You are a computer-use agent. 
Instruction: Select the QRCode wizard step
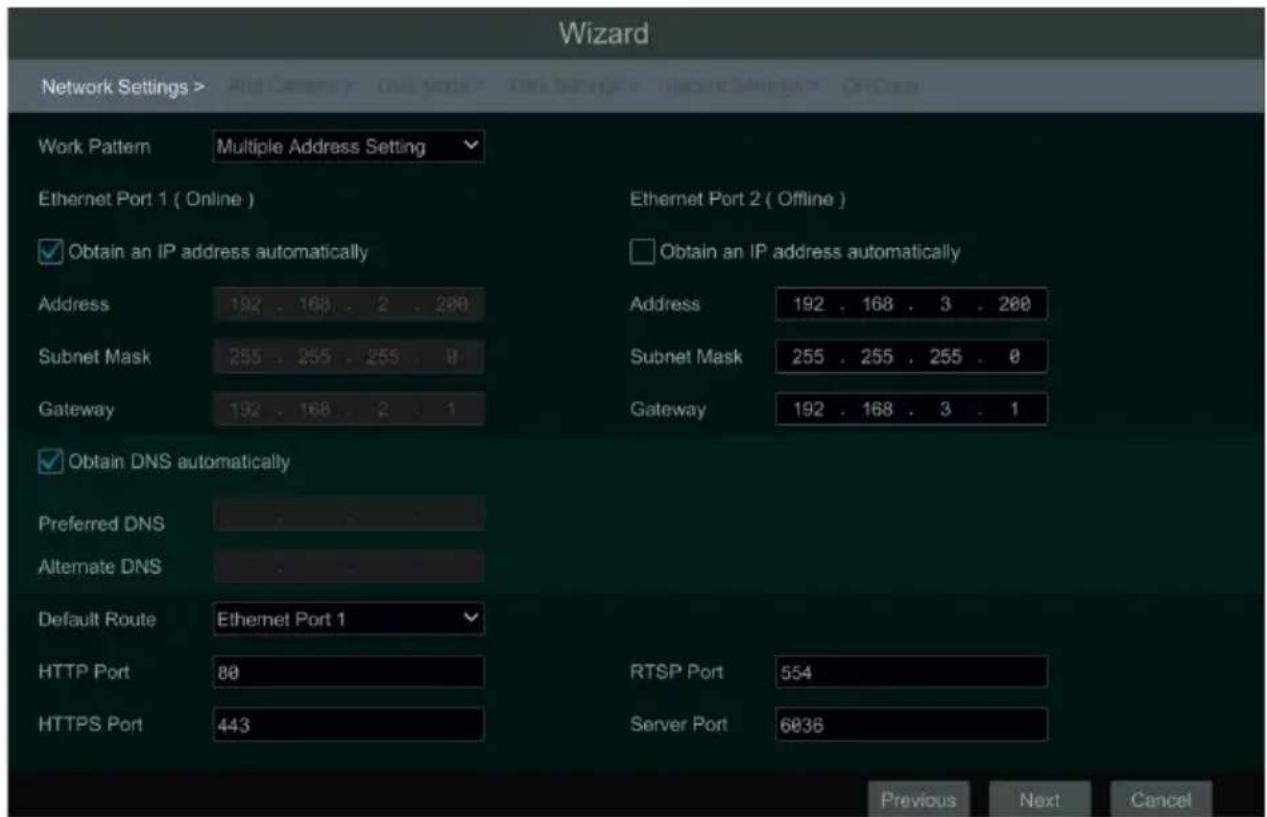(880, 87)
